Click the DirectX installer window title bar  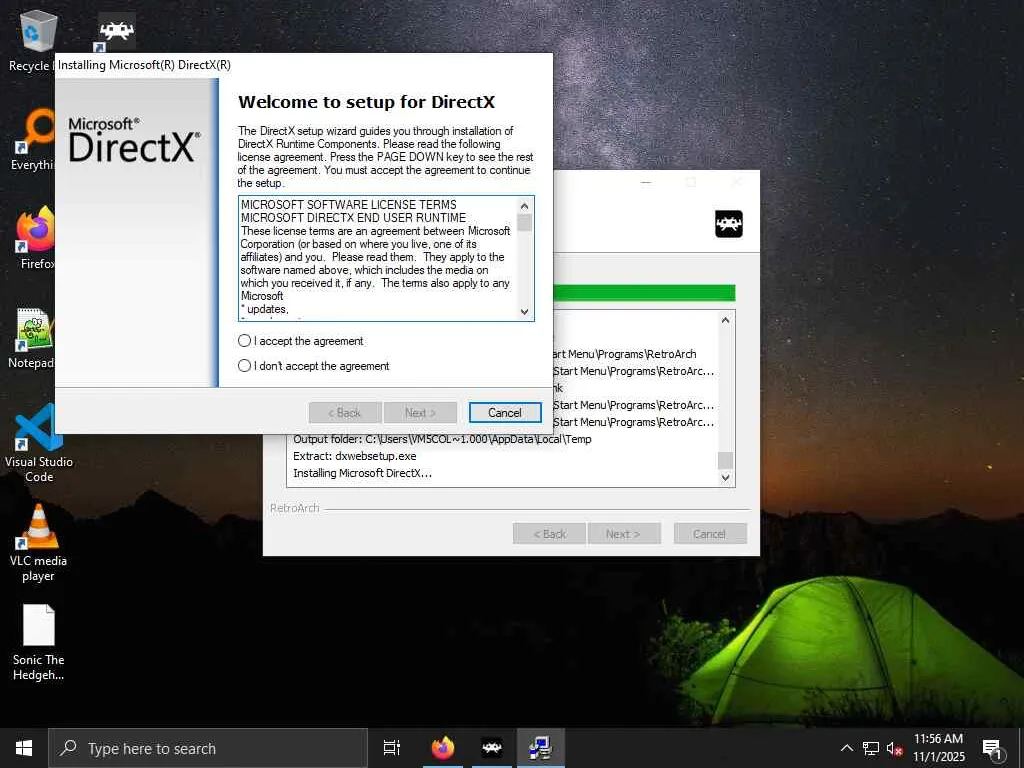304,65
